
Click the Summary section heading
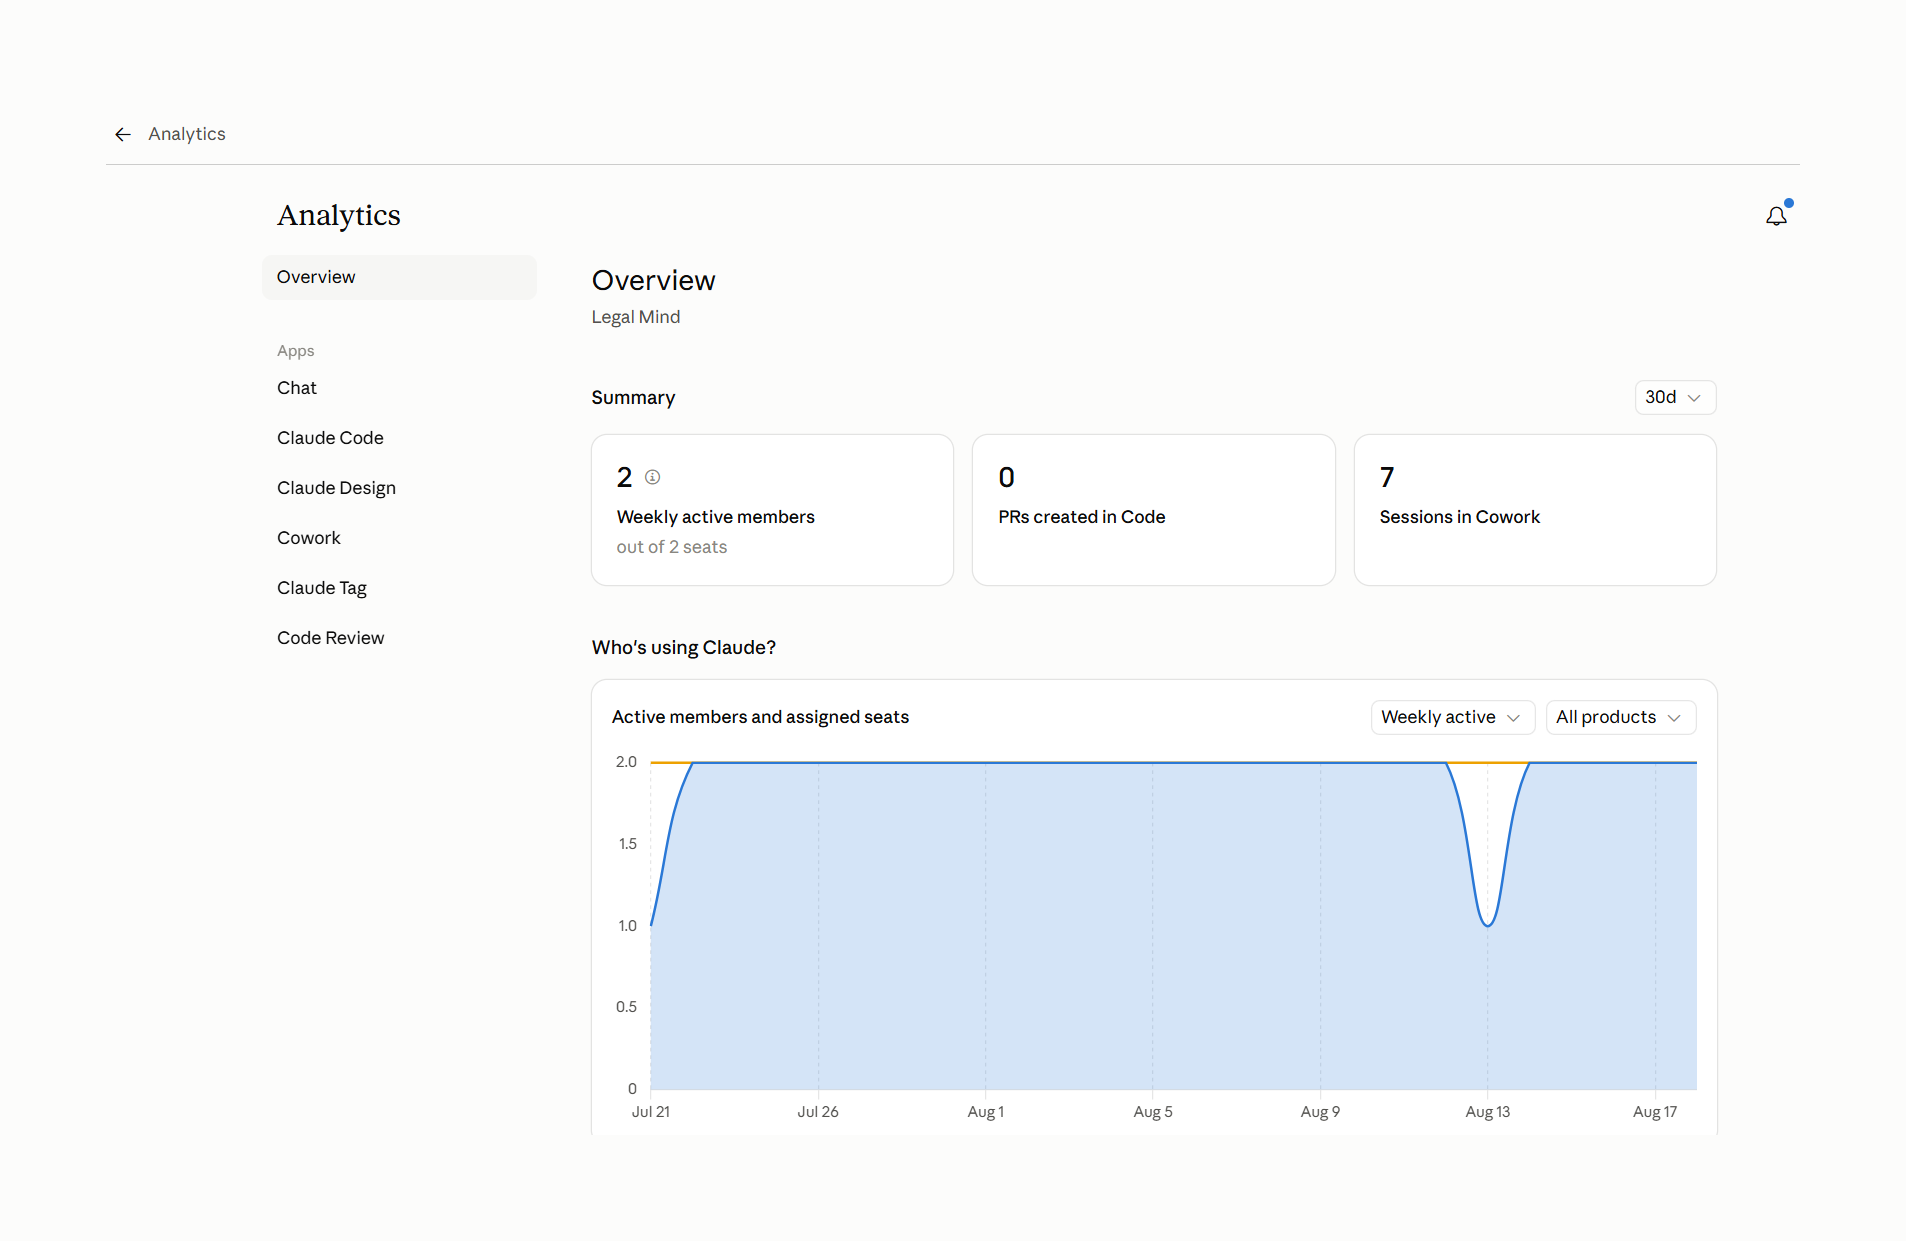click(633, 397)
